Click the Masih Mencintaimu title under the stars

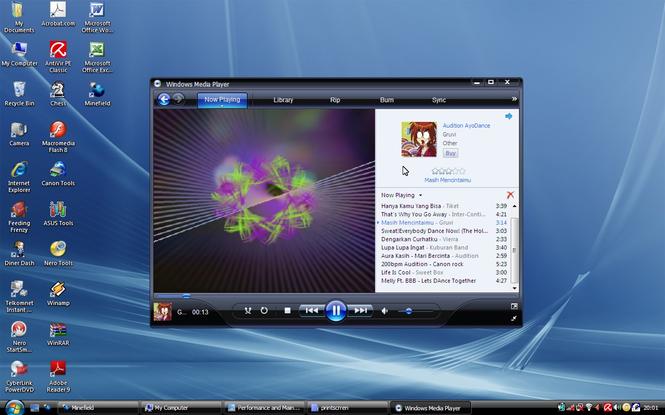(447, 180)
